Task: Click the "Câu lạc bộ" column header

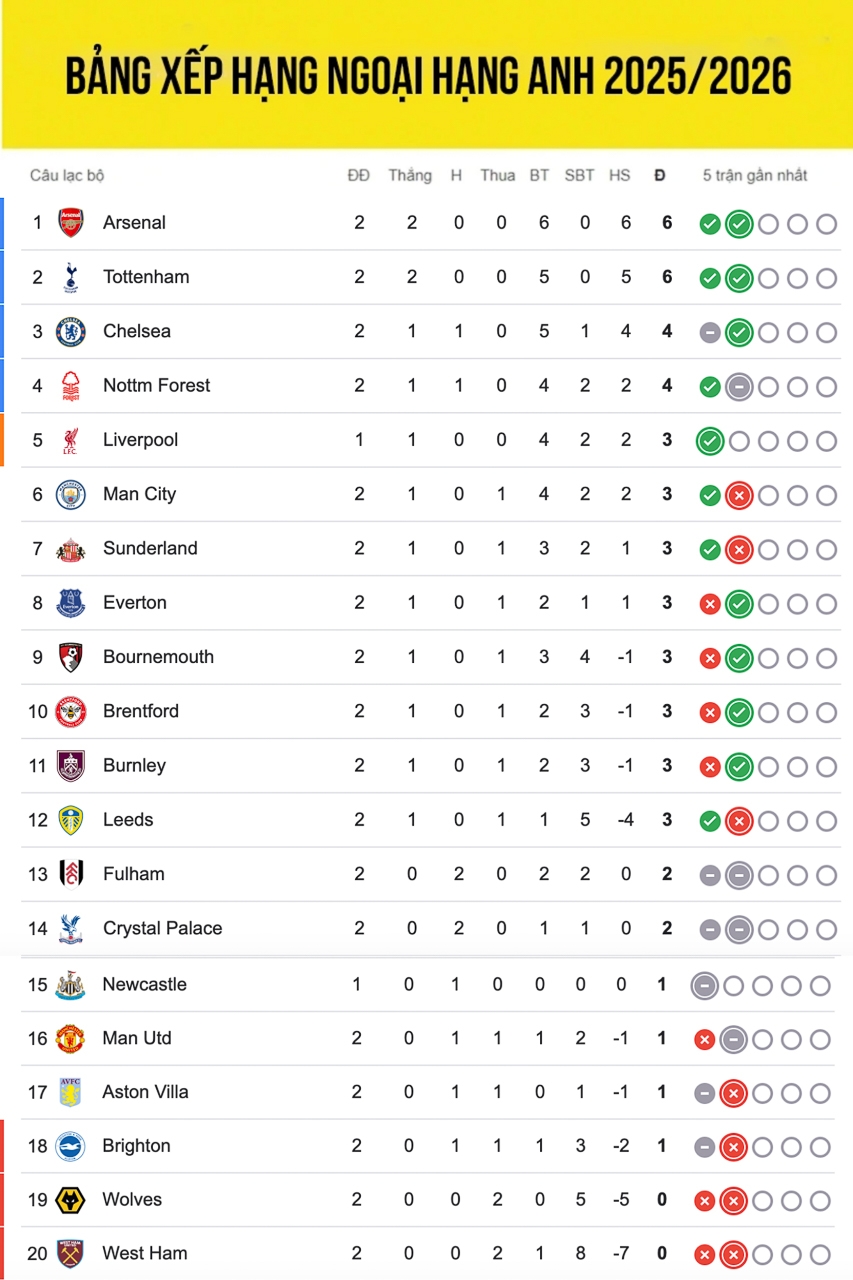Action: click(67, 175)
